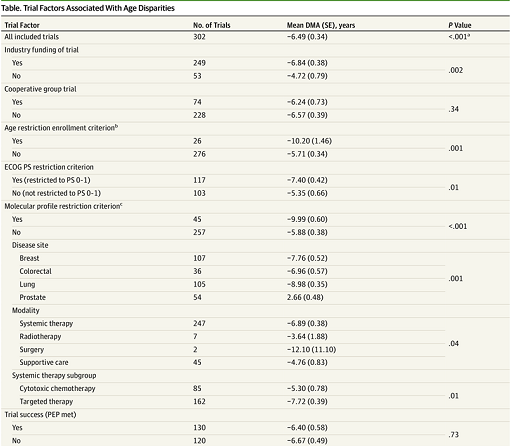This screenshot has width=510, height=446.
Task: Click the 'Surgery' value −12.10 (11.10)
Action: point(311,350)
